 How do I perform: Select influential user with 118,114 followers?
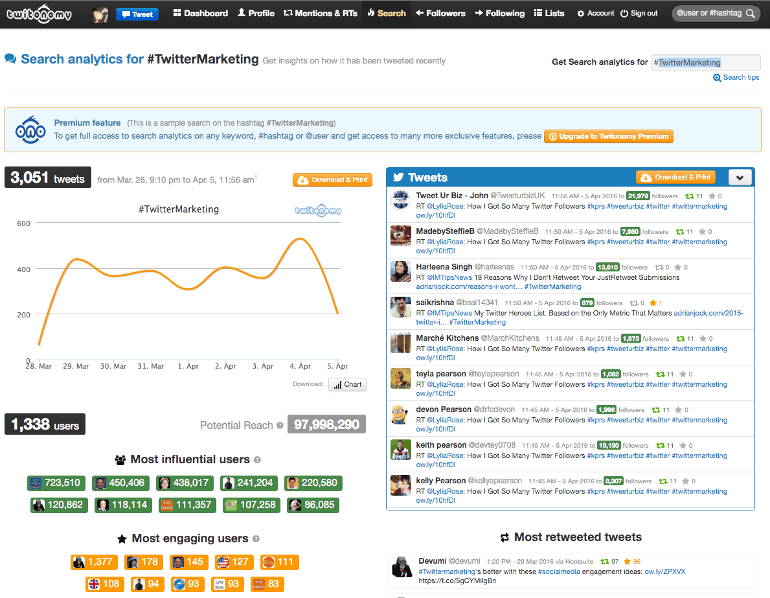(x=123, y=505)
